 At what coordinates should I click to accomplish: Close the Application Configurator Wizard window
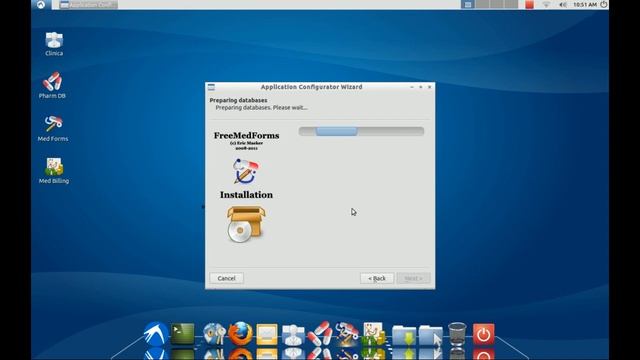(x=429, y=87)
